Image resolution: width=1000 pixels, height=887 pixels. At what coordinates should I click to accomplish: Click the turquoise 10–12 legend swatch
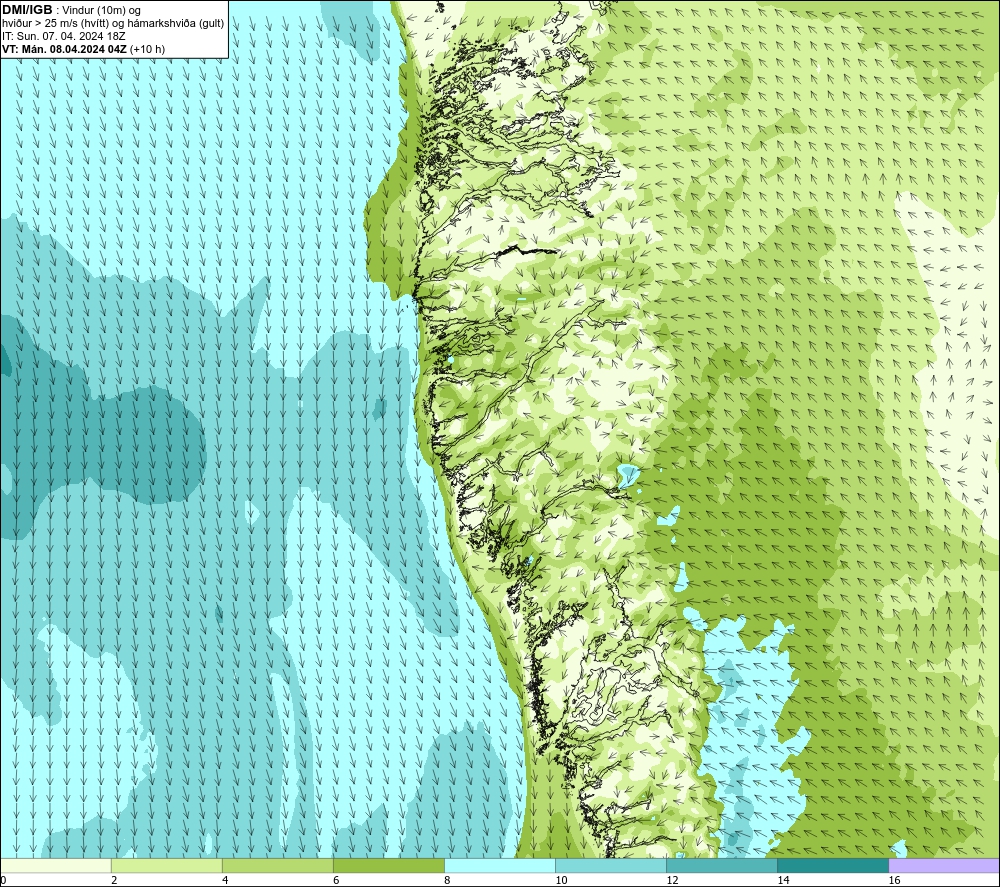point(611,866)
